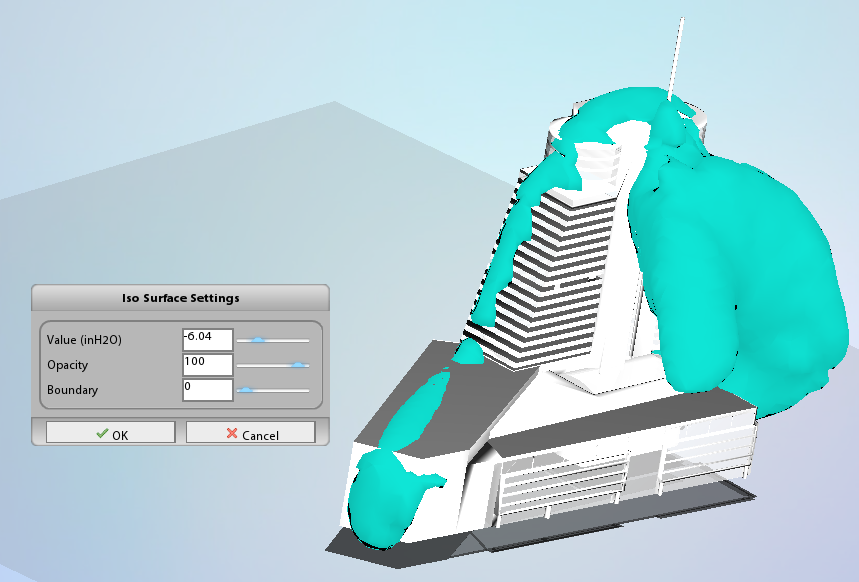The width and height of the screenshot is (859, 582).
Task: Click the OK button
Action: click(x=111, y=432)
